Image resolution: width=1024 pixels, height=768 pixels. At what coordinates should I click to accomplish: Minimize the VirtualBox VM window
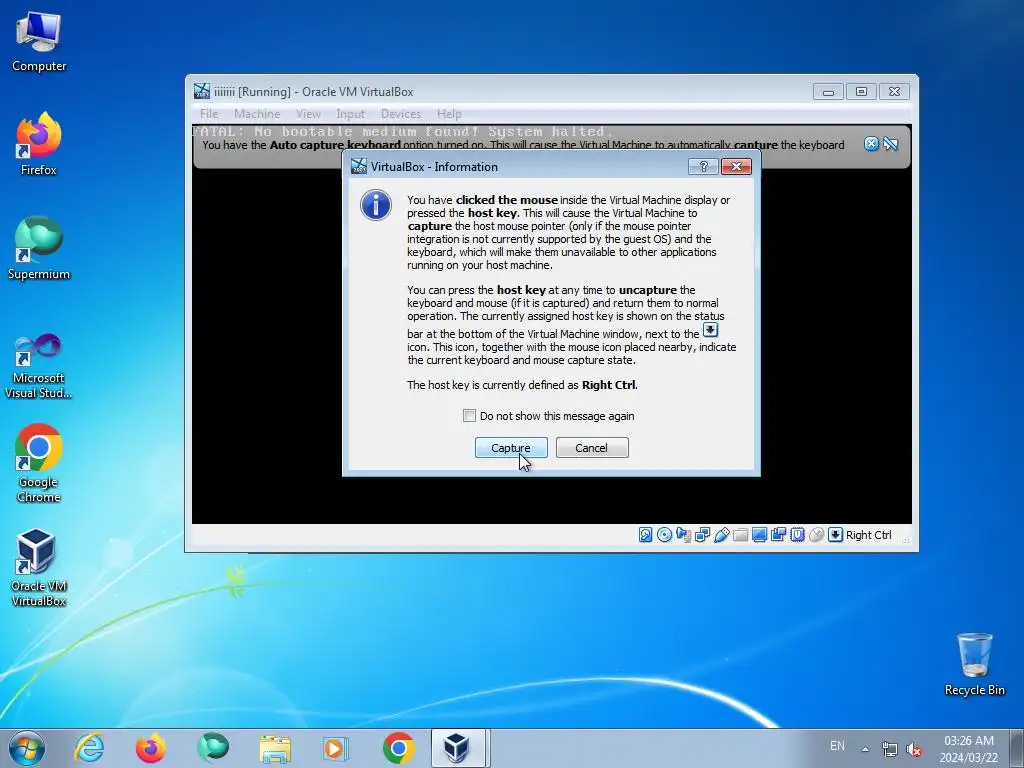click(x=828, y=92)
